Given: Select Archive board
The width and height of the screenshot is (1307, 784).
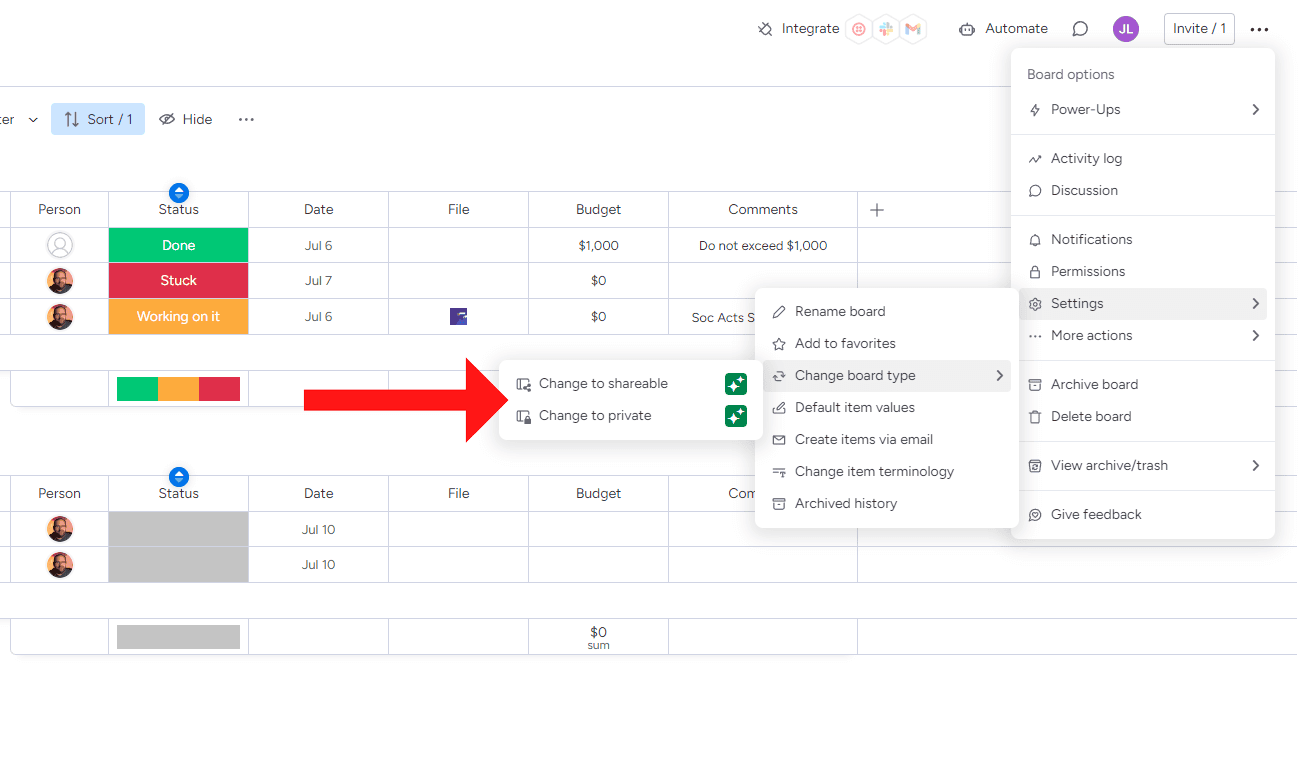Looking at the screenshot, I should pyautogui.click(x=1143, y=385).
